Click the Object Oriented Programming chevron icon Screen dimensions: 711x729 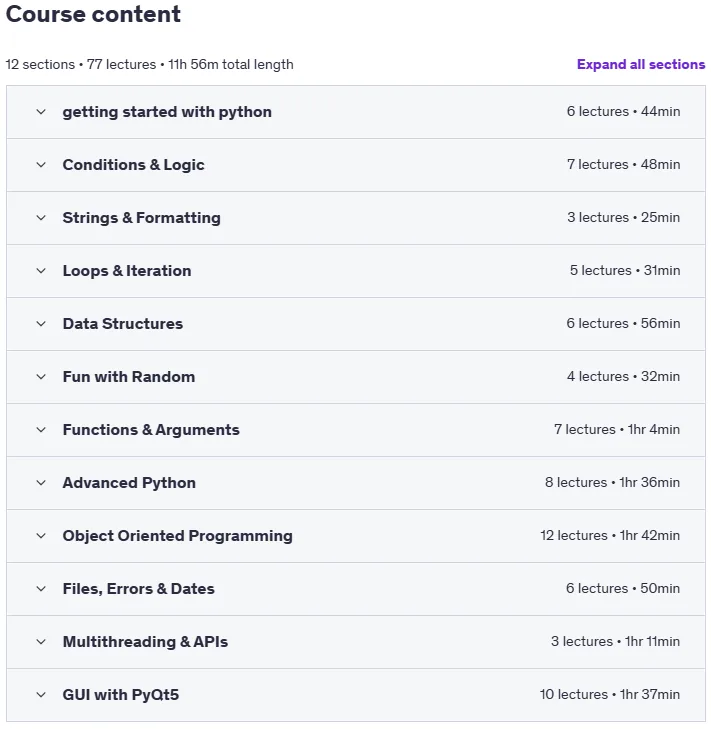pyautogui.click(x=41, y=536)
